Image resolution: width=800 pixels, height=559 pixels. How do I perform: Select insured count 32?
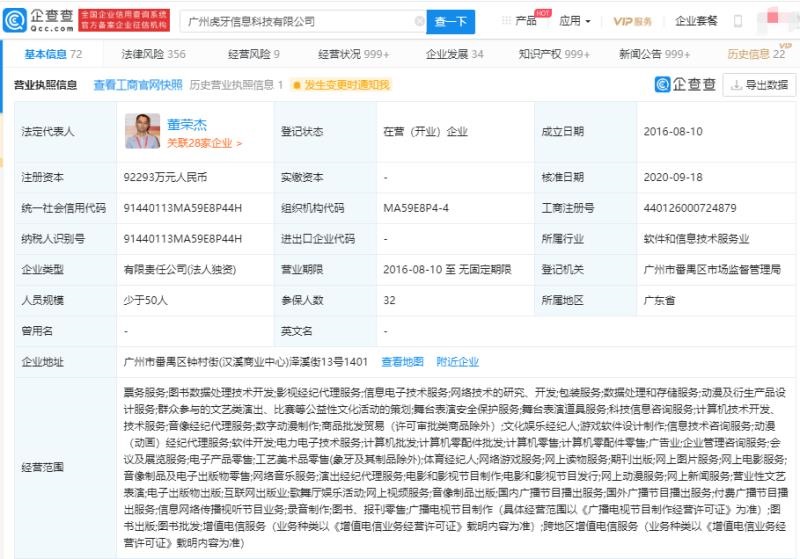tap(389, 300)
